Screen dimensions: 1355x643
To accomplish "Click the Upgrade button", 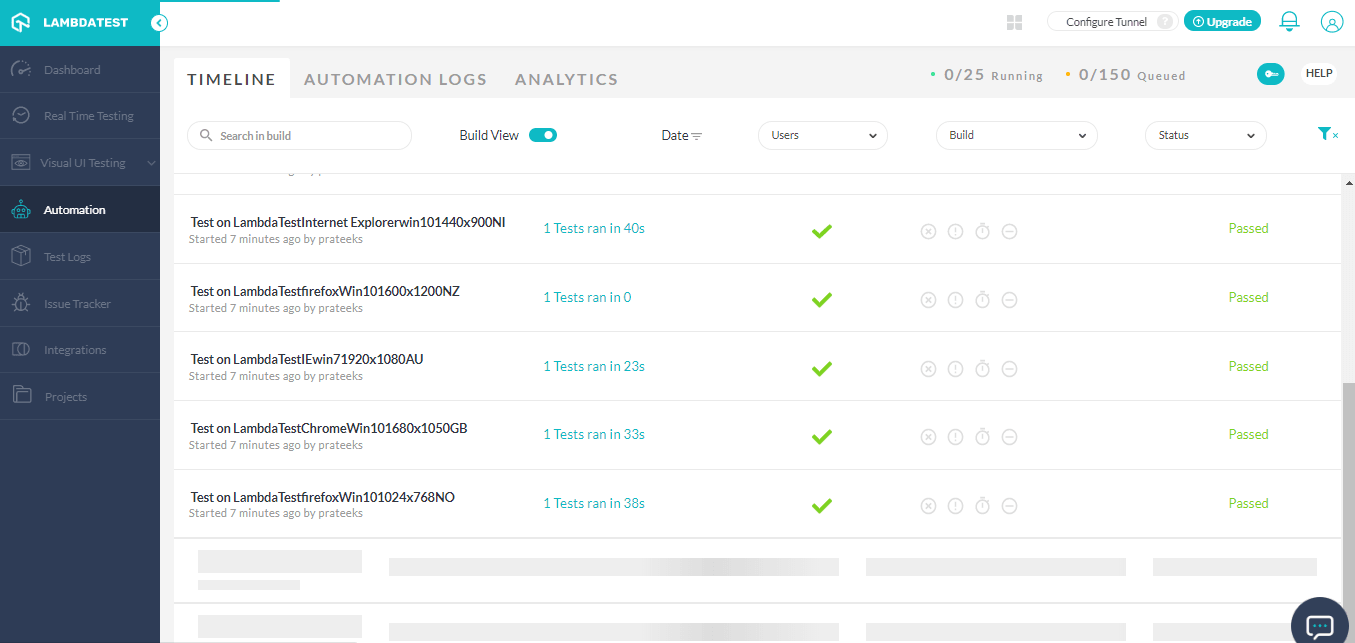I will coord(1222,20).
